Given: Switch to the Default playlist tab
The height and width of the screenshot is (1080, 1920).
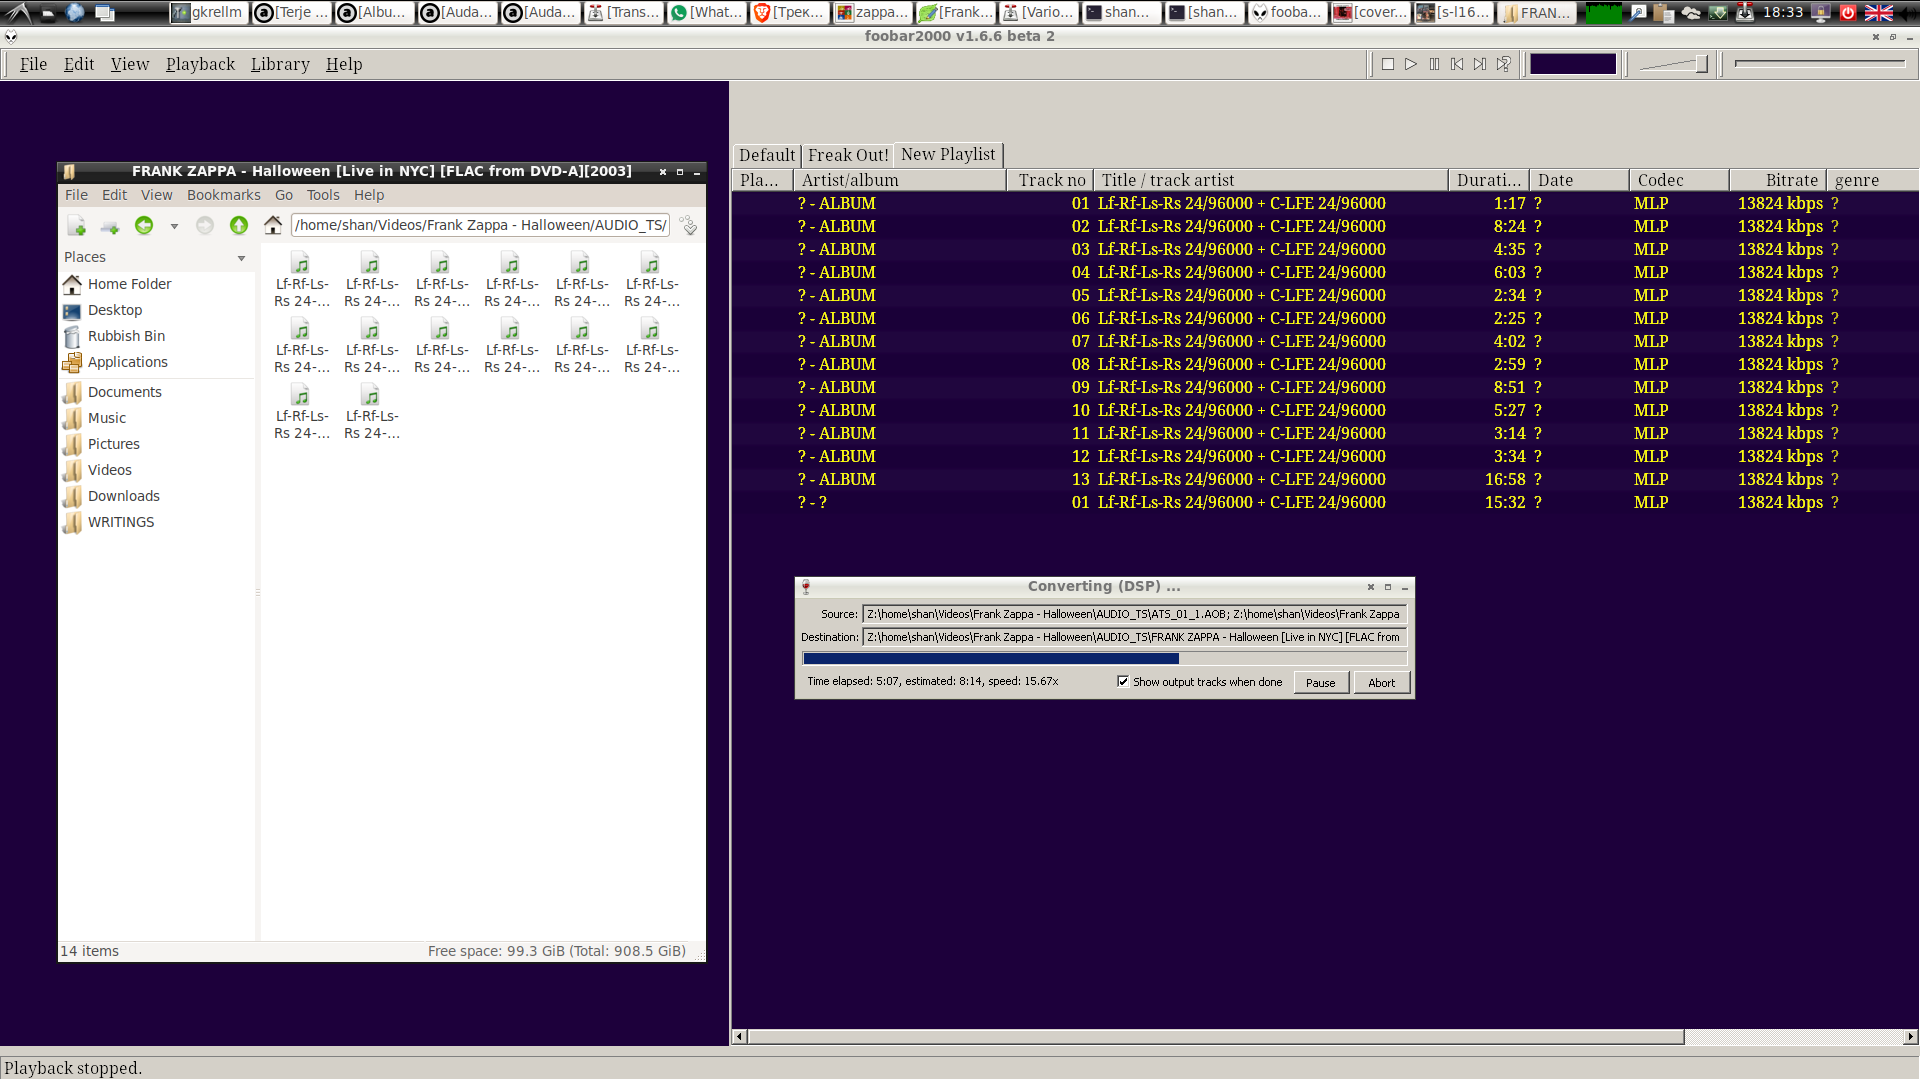Looking at the screenshot, I should [767, 155].
